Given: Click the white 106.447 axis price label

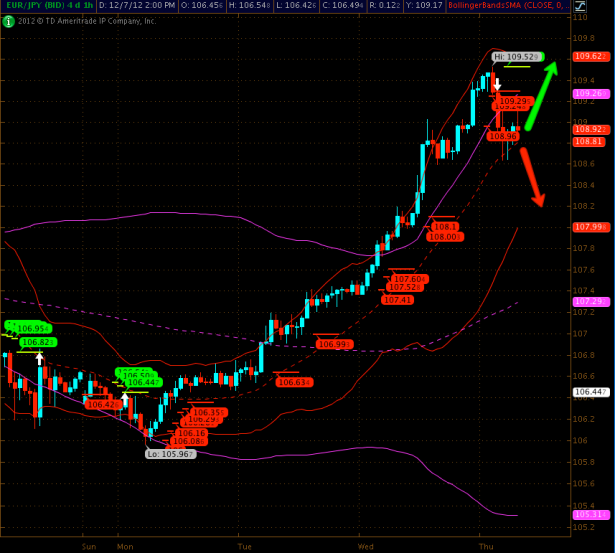Looking at the screenshot, I should (x=591, y=392).
